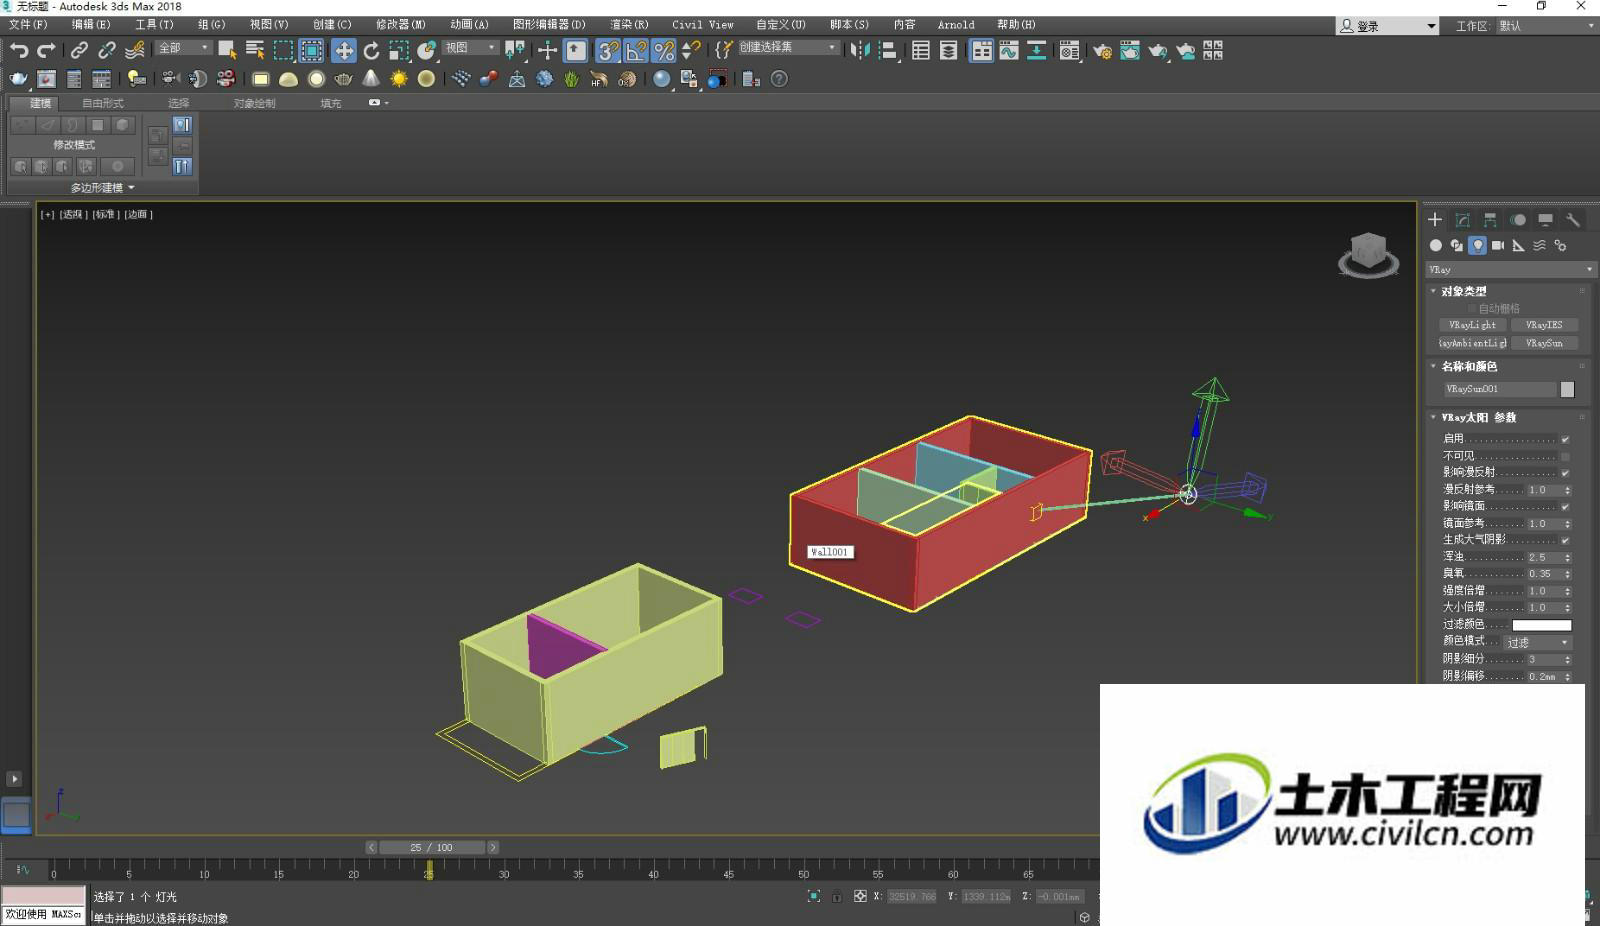Open the 修改器(M) menu
This screenshot has width=1600, height=926.
[401, 24]
